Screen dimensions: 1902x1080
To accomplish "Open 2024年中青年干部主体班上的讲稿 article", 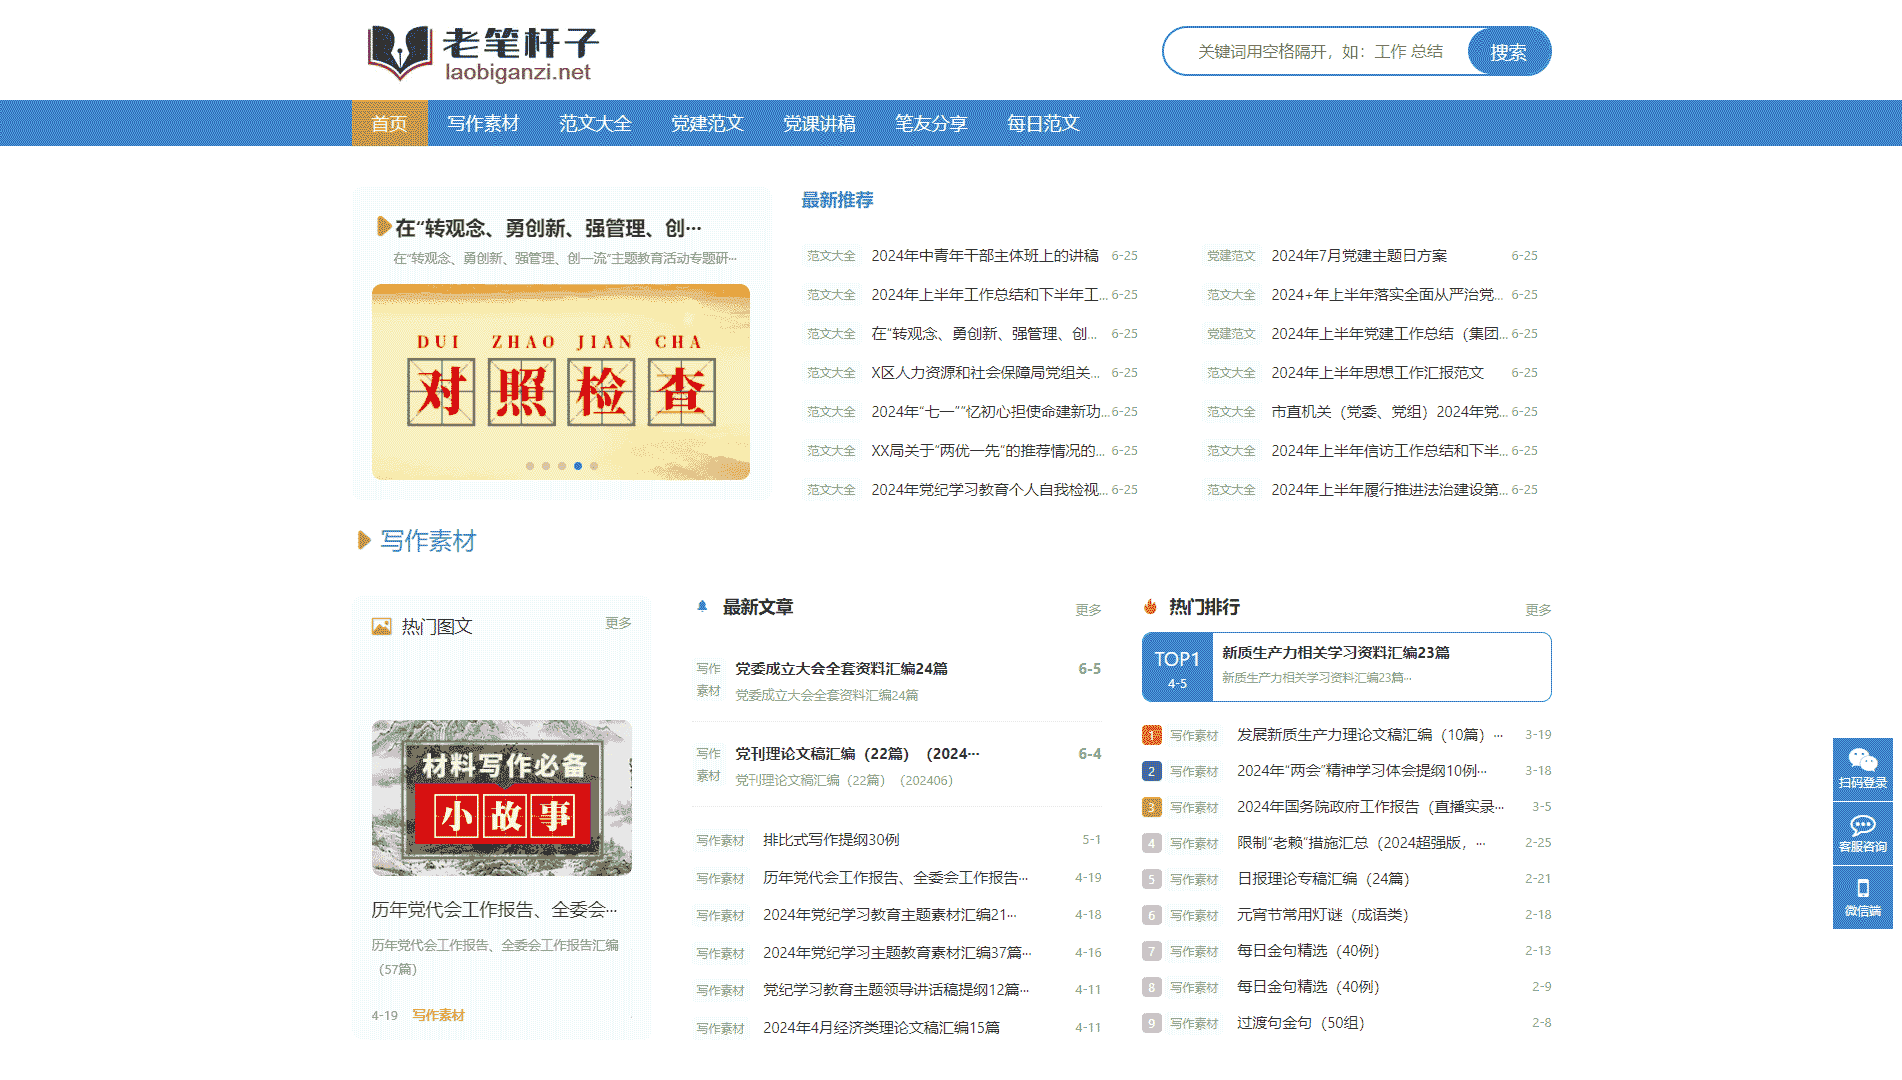I will tap(985, 256).
